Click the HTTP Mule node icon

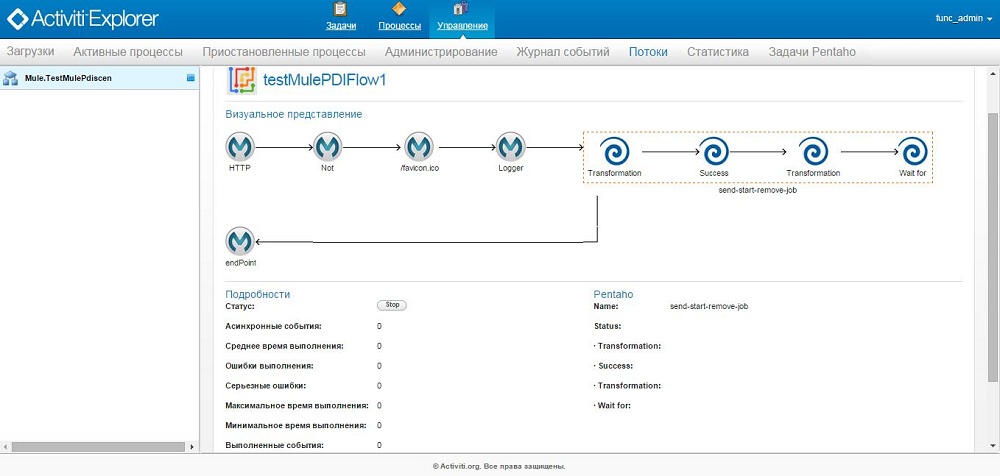coord(240,148)
